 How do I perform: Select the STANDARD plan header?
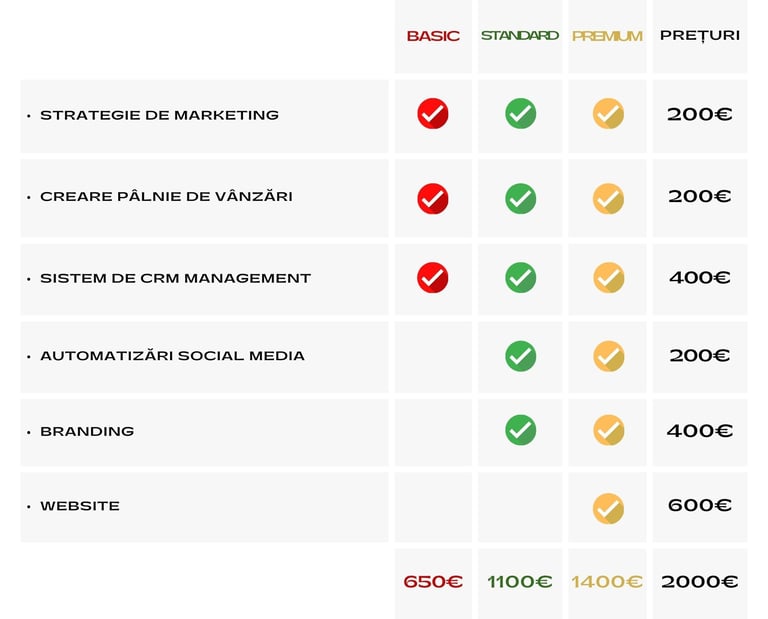coord(520,35)
